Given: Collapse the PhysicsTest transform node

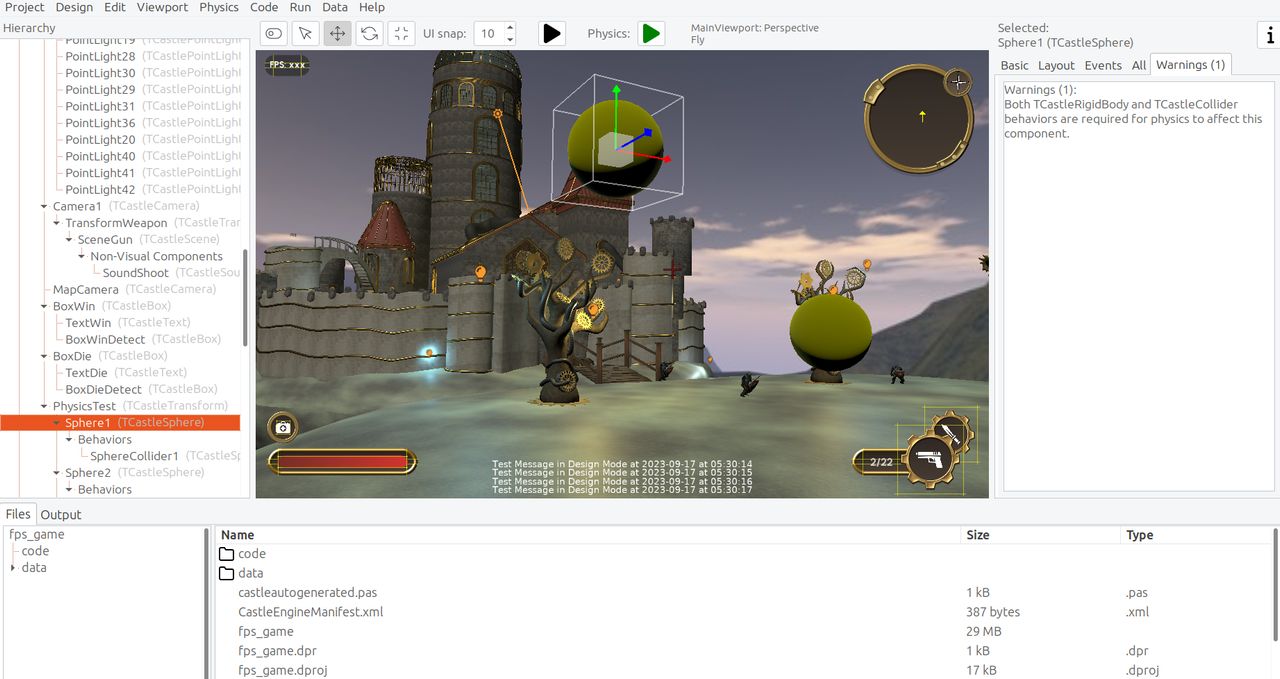Looking at the screenshot, I should (x=44, y=406).
